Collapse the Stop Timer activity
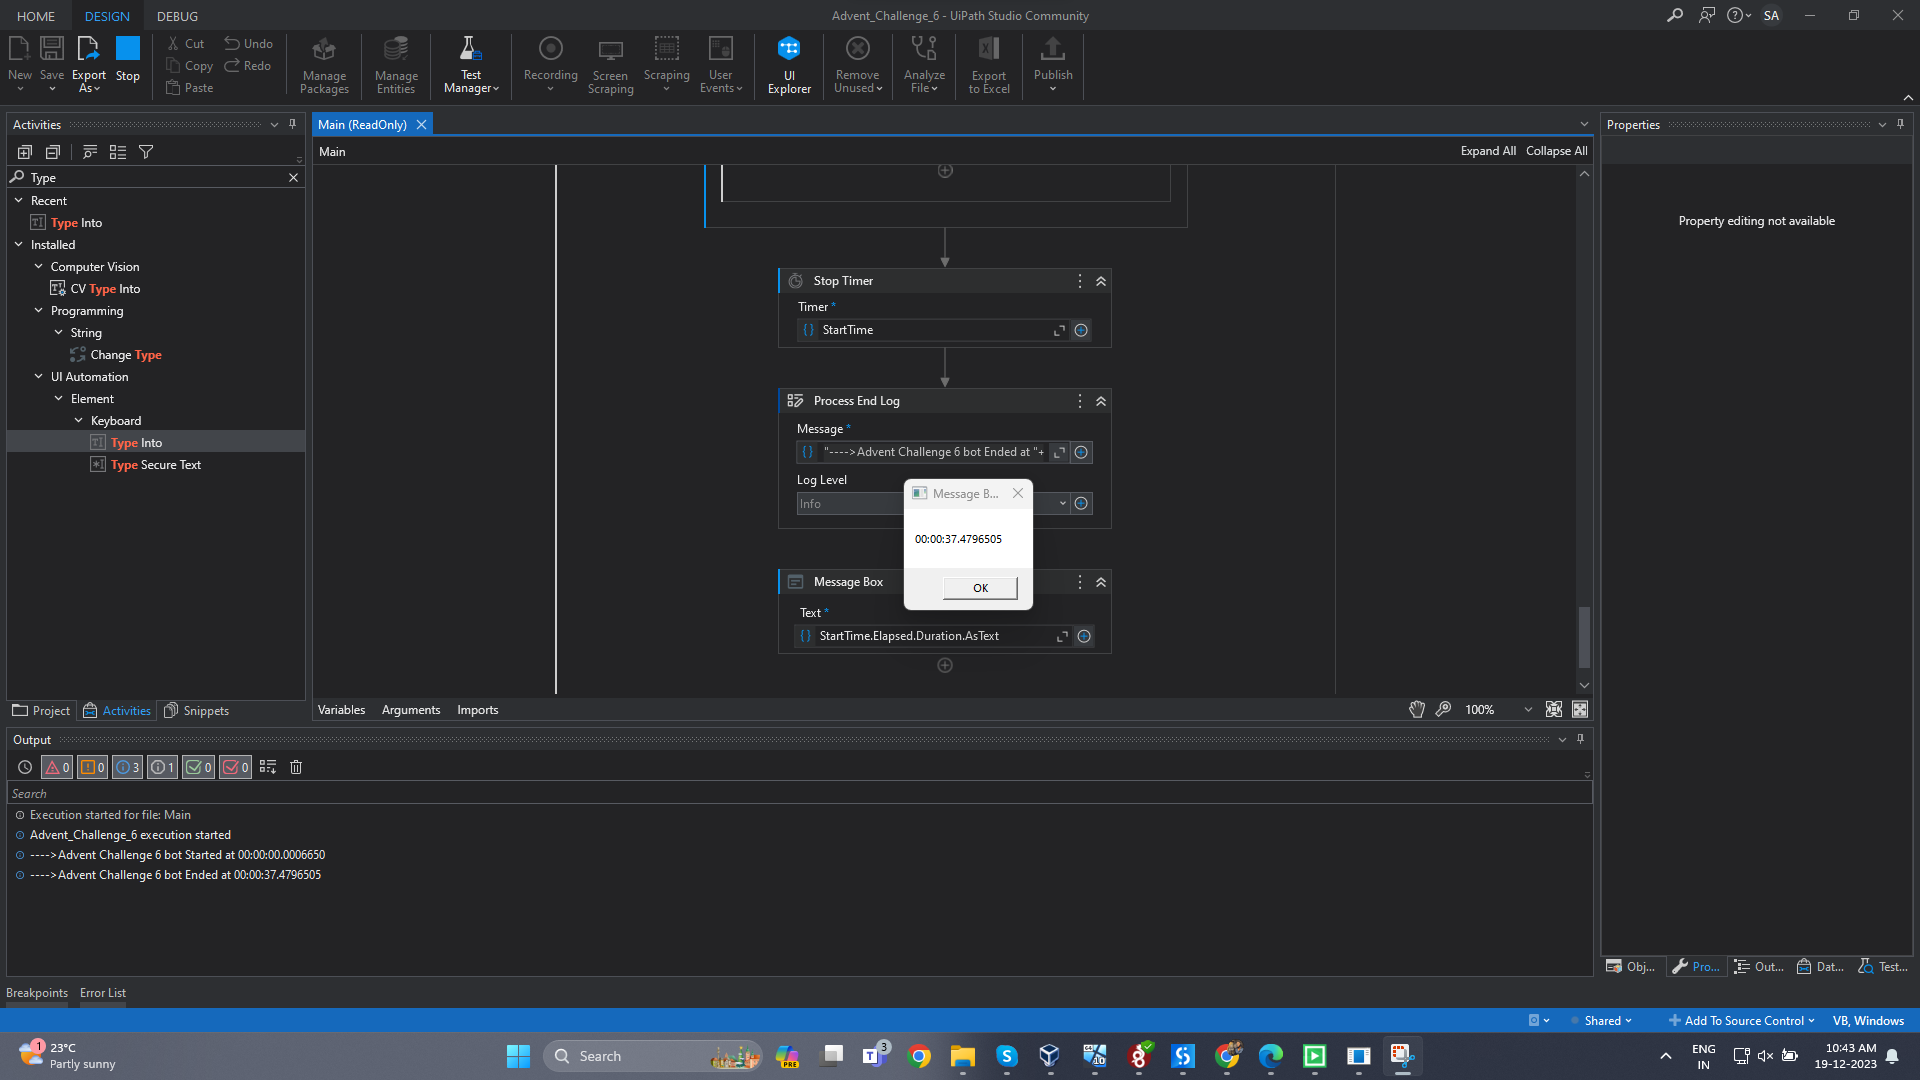Screen dimensions: 1920x1080 coord(1101,281)
